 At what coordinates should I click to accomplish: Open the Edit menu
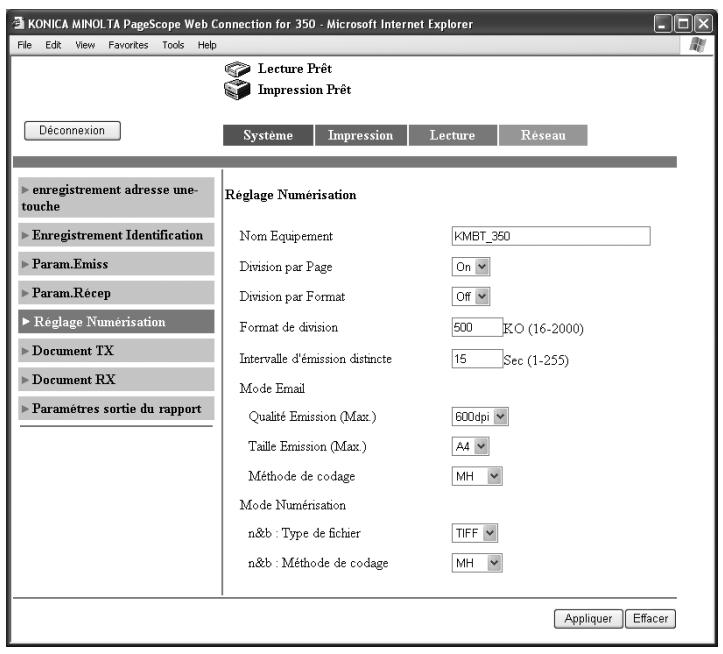tap(53, 45)
